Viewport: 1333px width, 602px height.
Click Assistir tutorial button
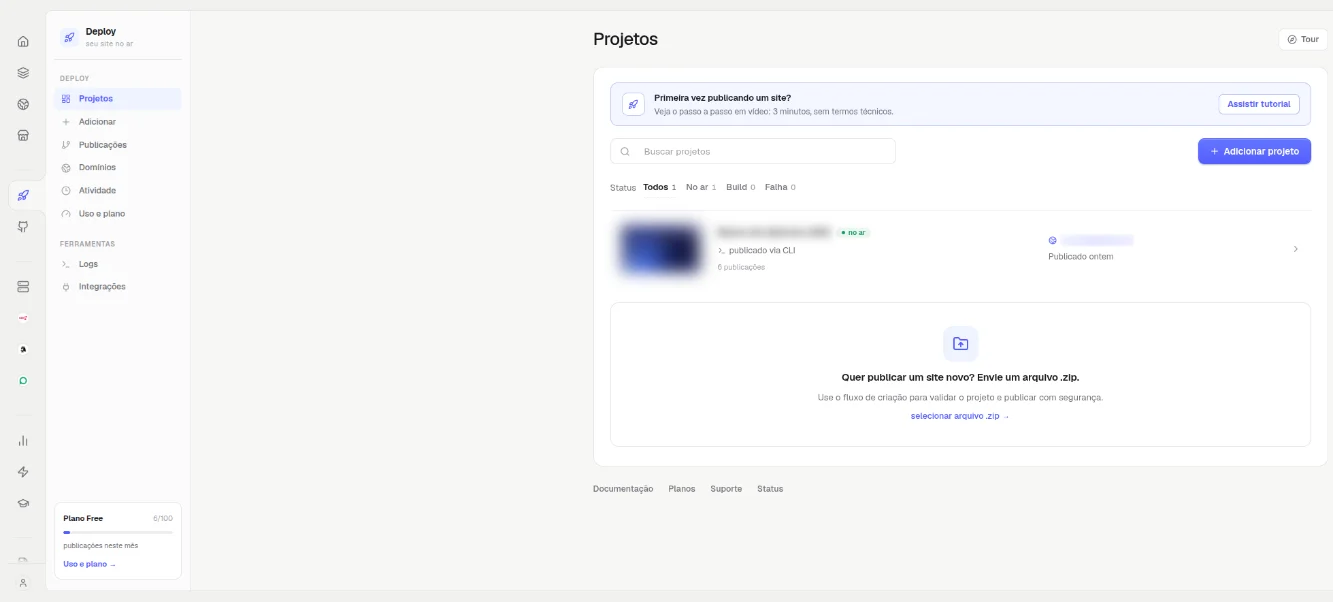click(1259, 104)
